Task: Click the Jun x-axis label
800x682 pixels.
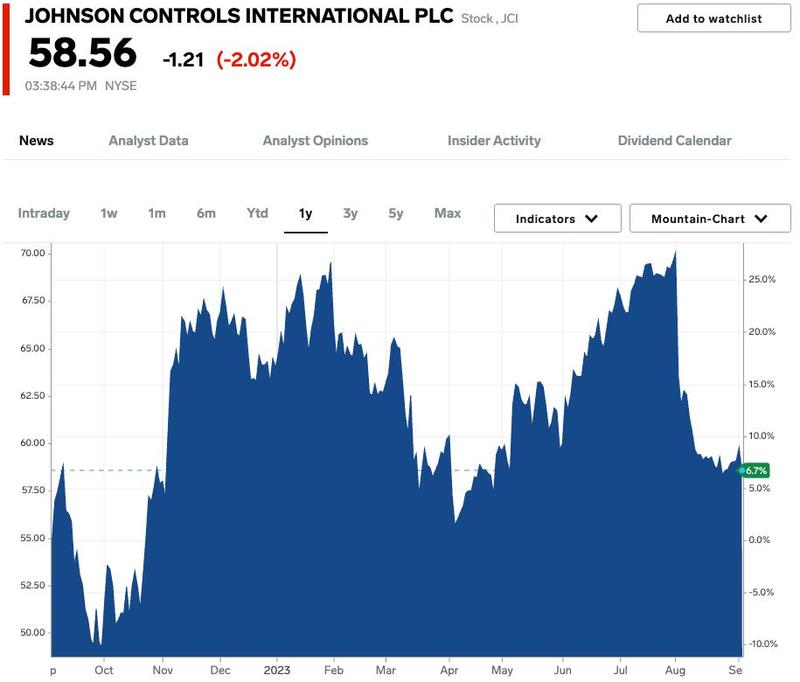Action: pyautogui.click(x=563, y=670)
